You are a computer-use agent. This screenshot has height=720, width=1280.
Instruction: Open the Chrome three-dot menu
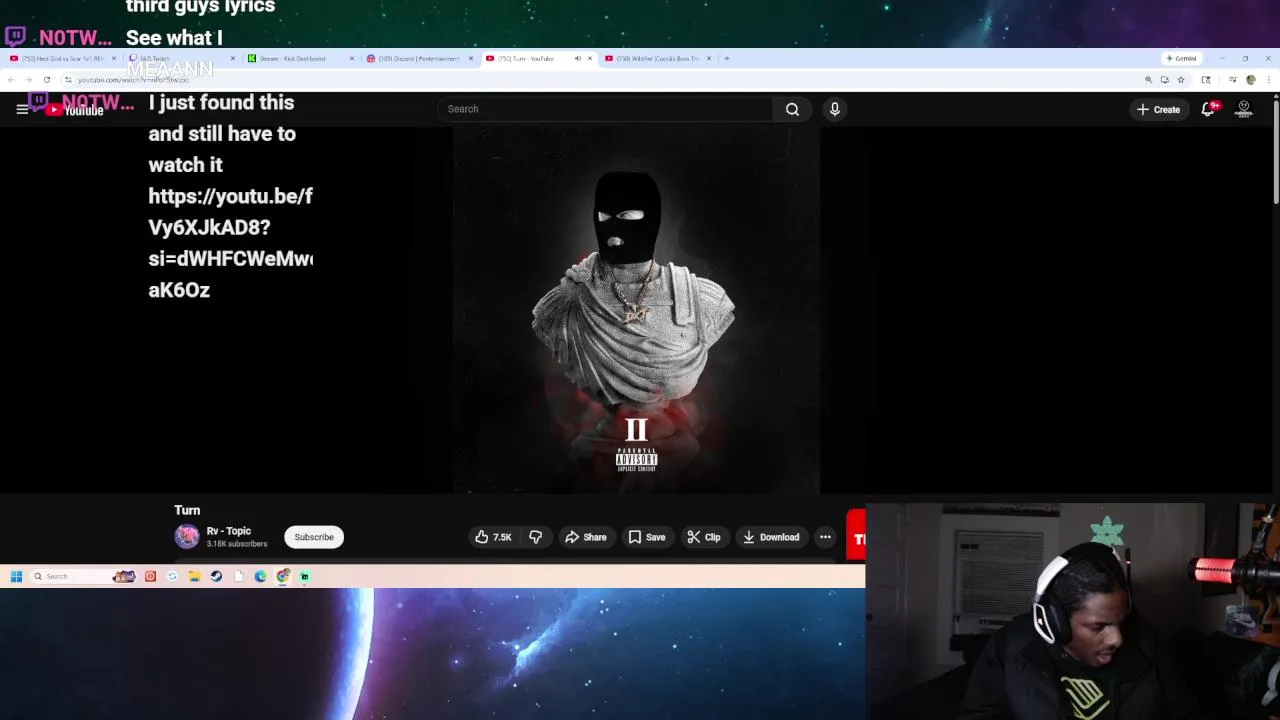pyautogui.click(x=1268, y=80)
